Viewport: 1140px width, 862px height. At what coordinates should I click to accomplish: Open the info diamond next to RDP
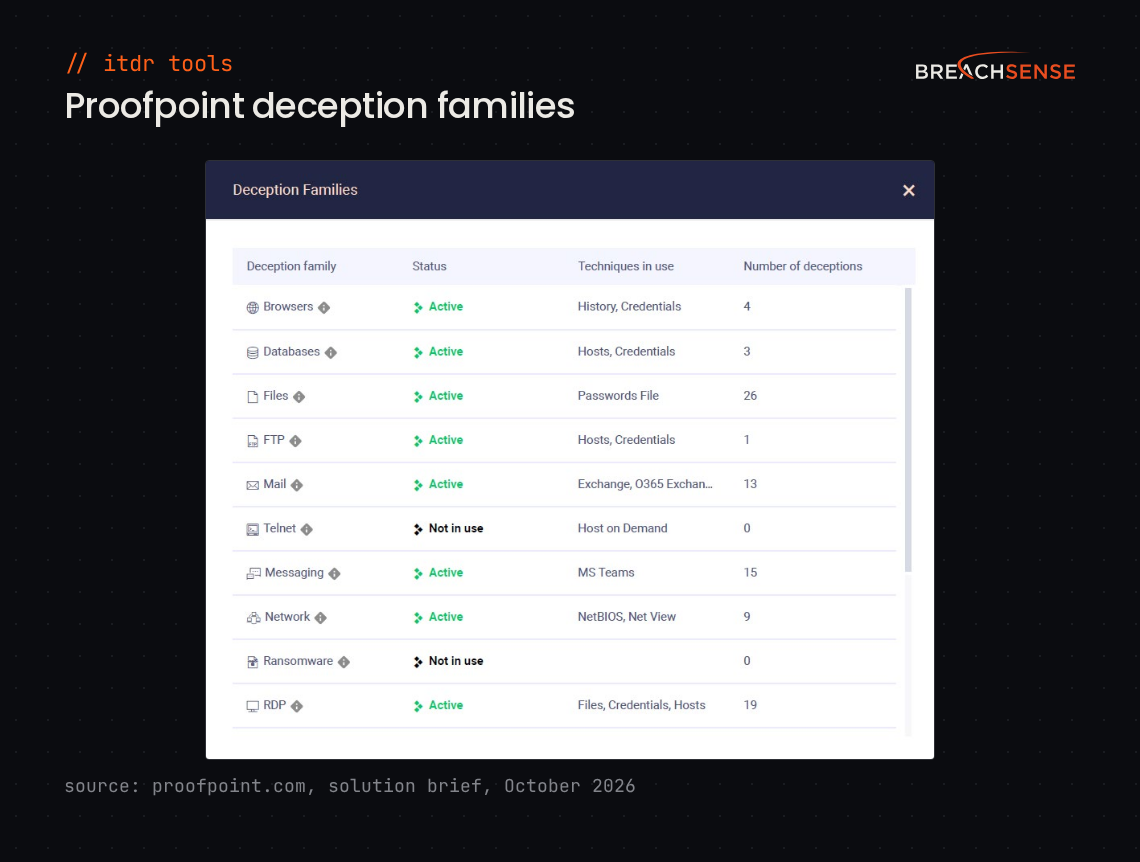tap(297, 706)
